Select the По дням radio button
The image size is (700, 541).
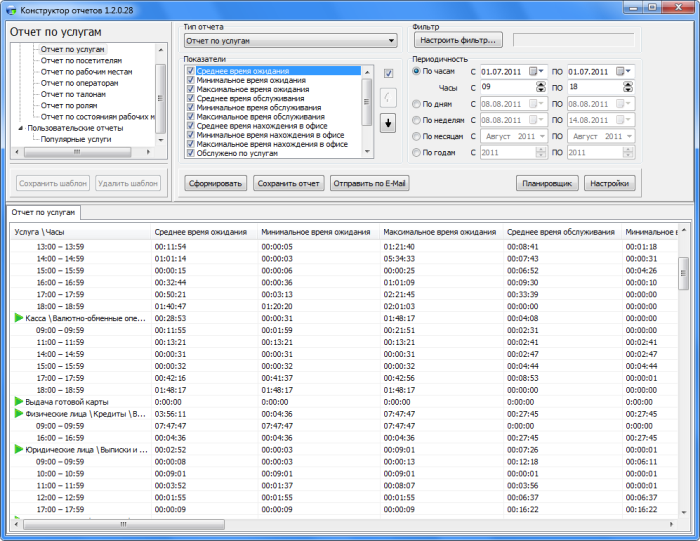[416, 104]
